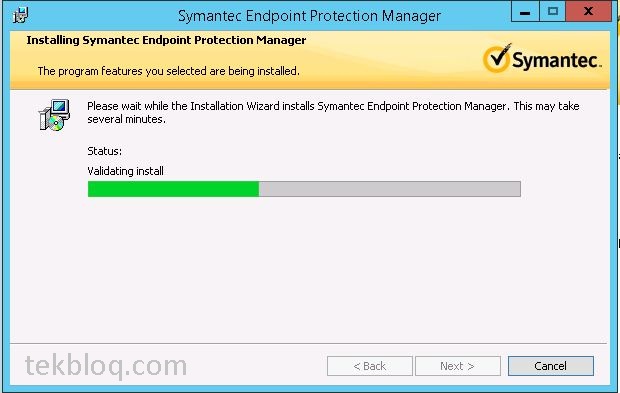Image resolution: width=620 pixels, height=393 pixels.
Task: Click the yellow header banner area
Action: pos(310,60)
